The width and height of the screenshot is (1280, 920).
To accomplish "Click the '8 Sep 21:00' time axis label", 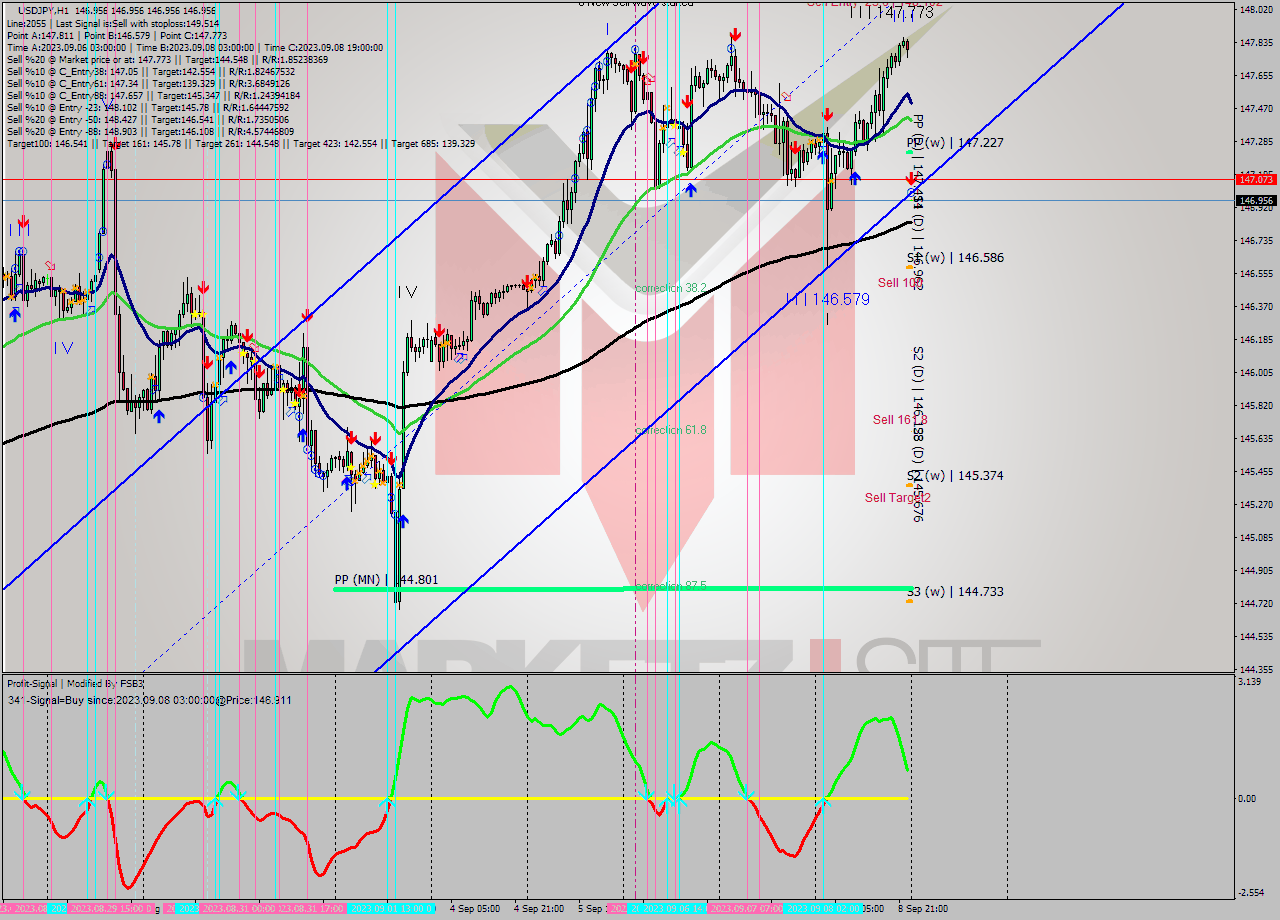I will 923,909.
